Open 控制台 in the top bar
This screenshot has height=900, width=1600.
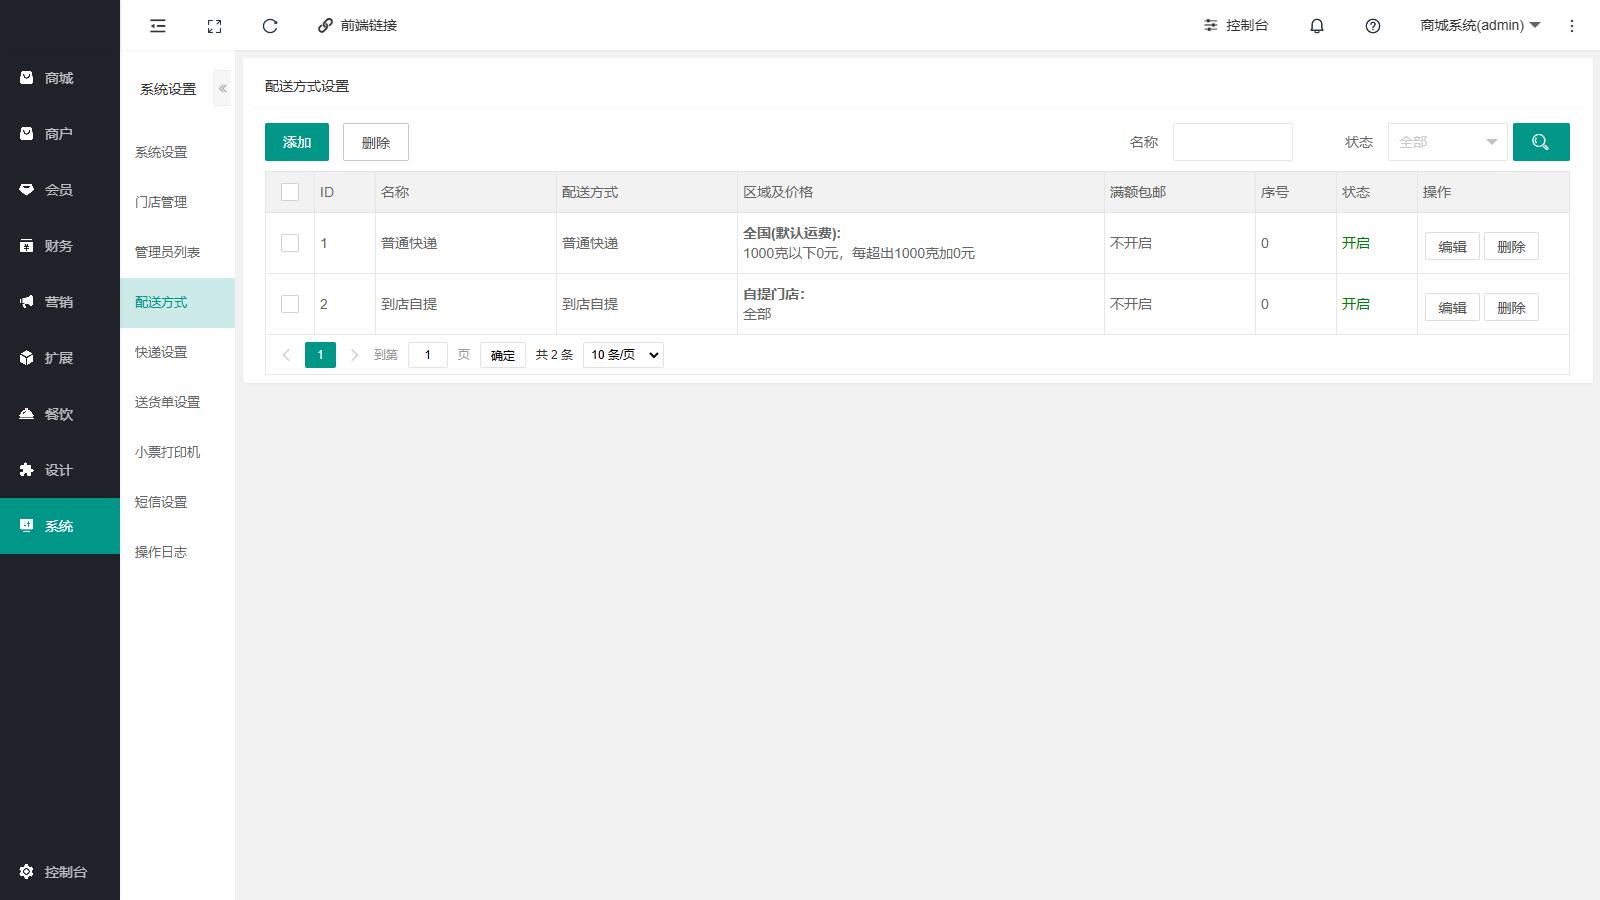pos(1236,26)
